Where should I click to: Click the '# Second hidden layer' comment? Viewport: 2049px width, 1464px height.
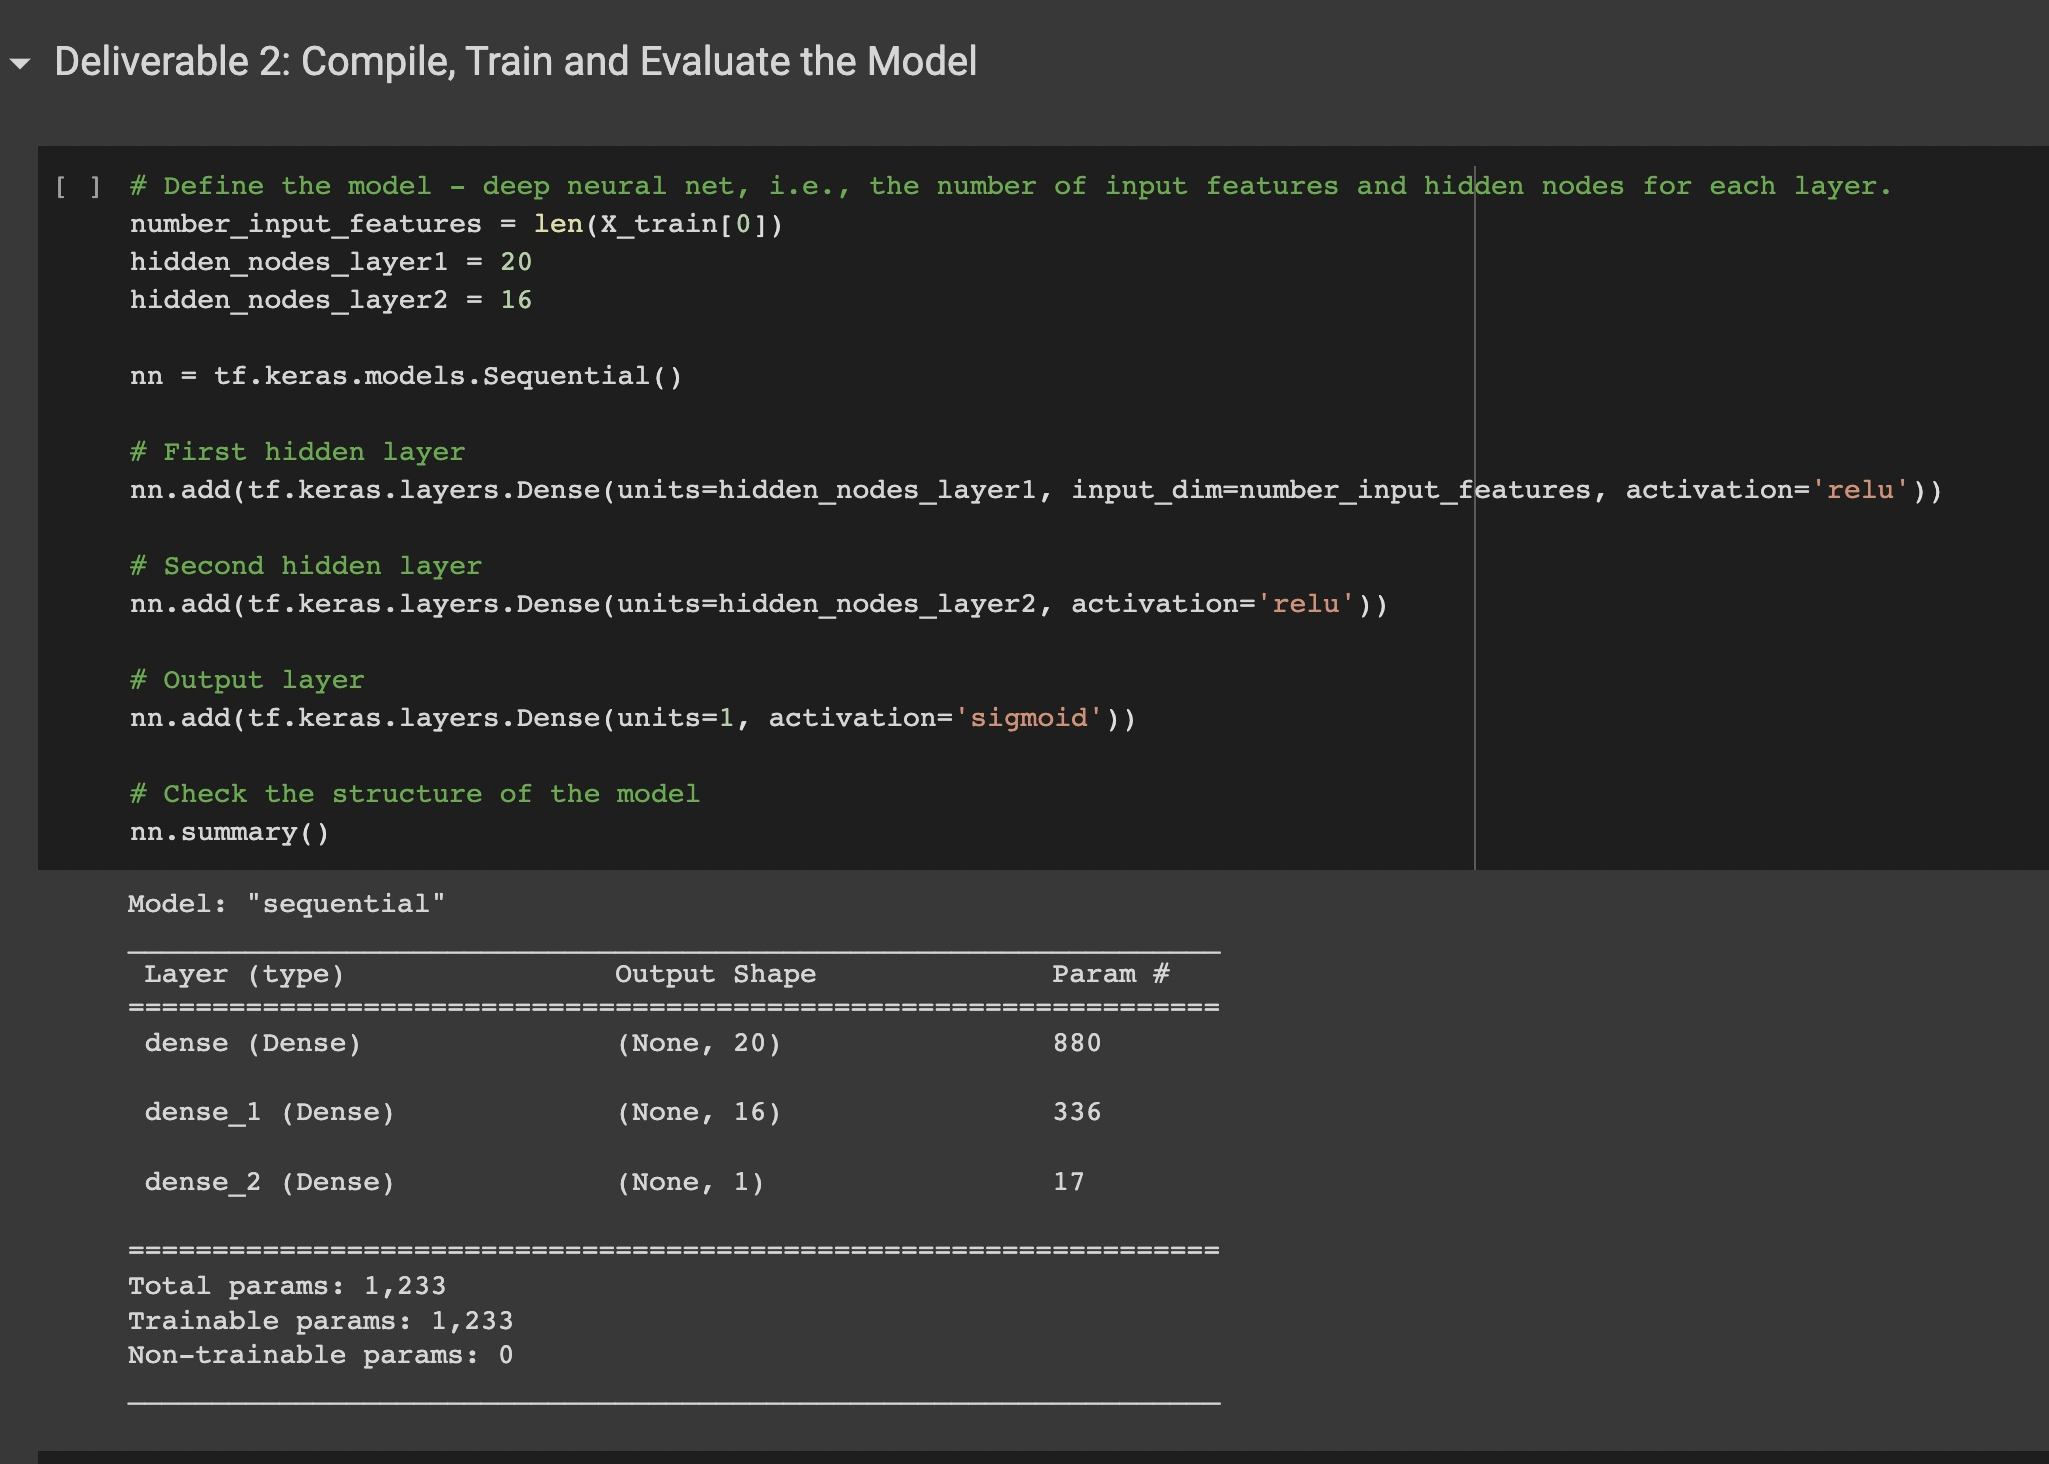[306, 567]
